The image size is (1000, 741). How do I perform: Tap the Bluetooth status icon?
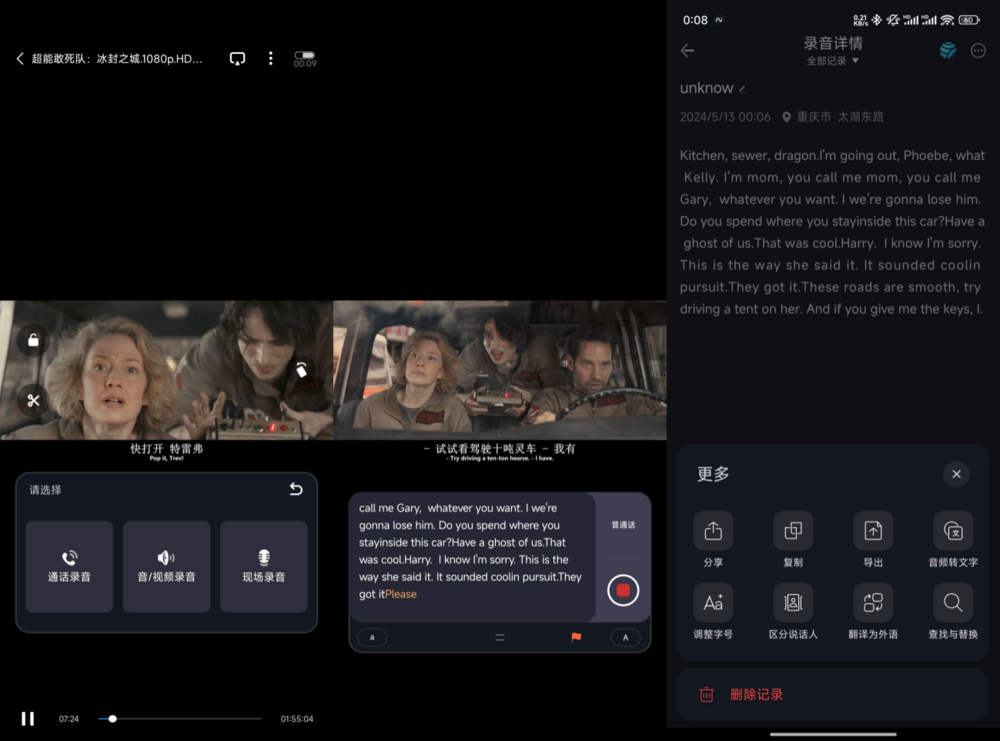click(x=877, y=20)
